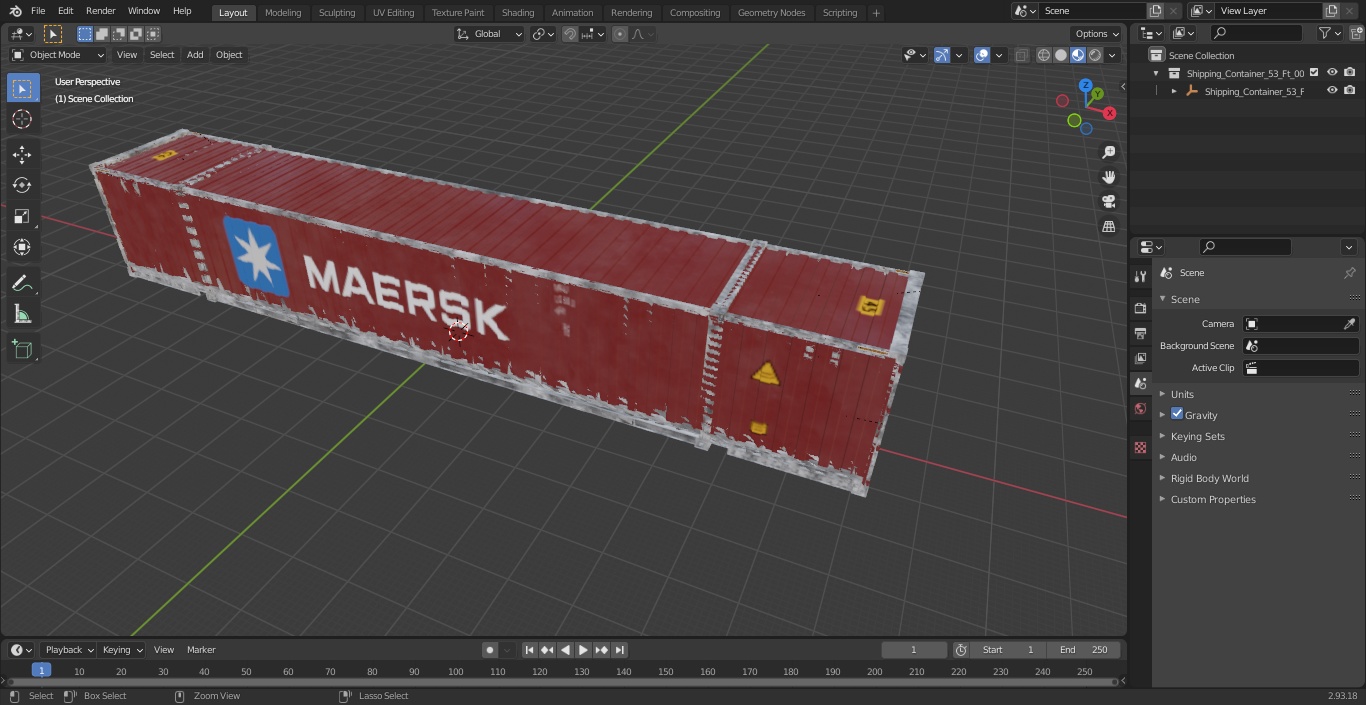Image resolution: width=1366 pixels, height=705 pixels.
Task: Disable rendering for the Shipping_Container_53_Ft_00 collection
Action: pos(1350,72)
